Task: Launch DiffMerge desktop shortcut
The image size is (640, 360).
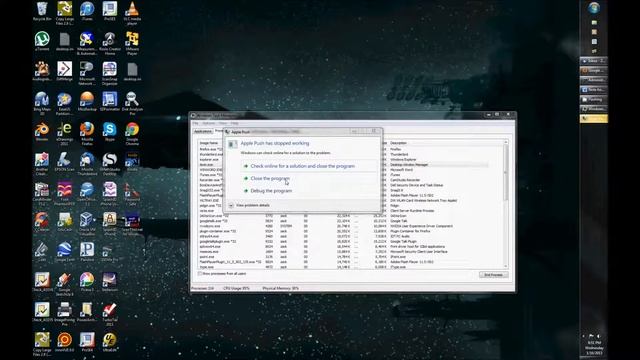Action: (64, 71)
